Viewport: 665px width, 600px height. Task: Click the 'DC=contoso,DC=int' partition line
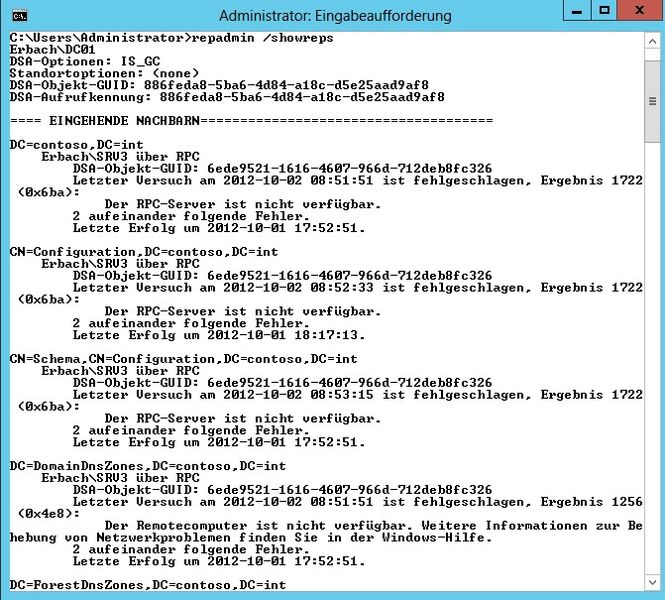(x=76, y=145)
